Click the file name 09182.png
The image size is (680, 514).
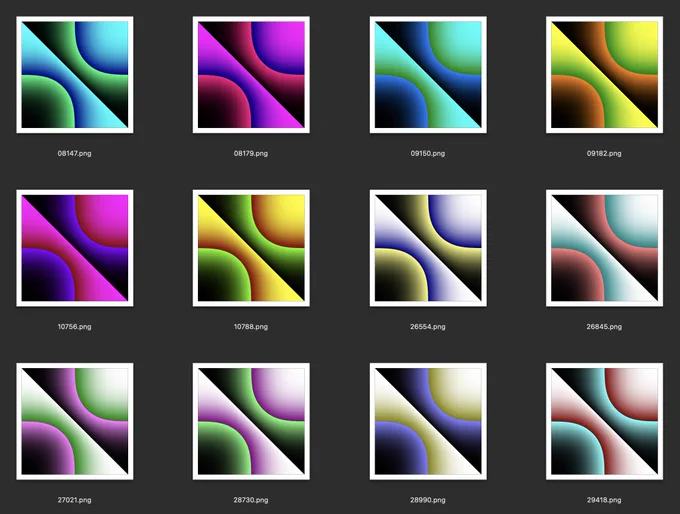pos(604,153)
